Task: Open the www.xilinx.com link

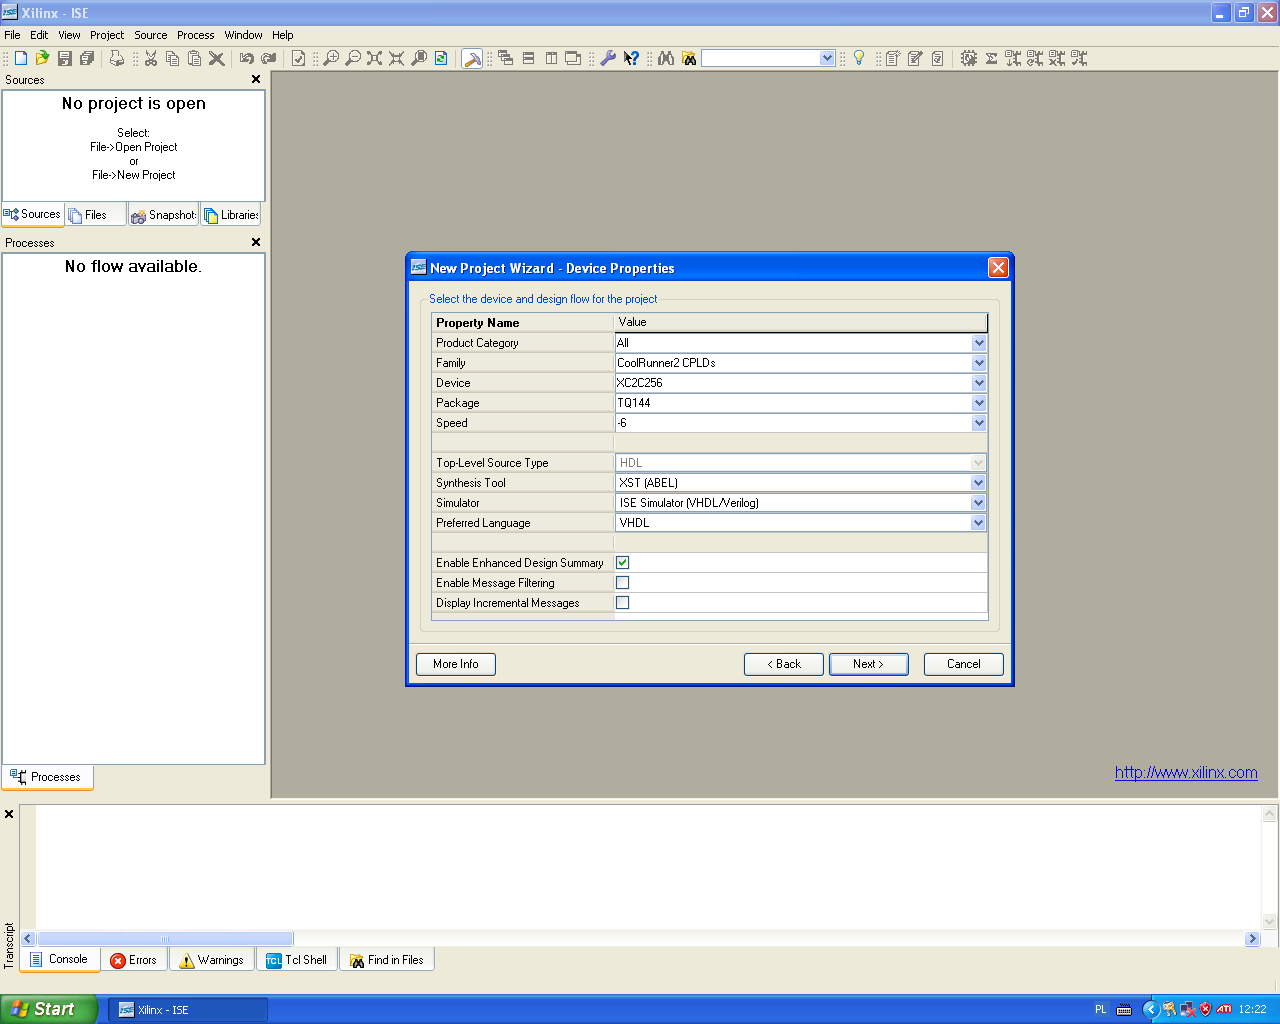Action: 1186,772
